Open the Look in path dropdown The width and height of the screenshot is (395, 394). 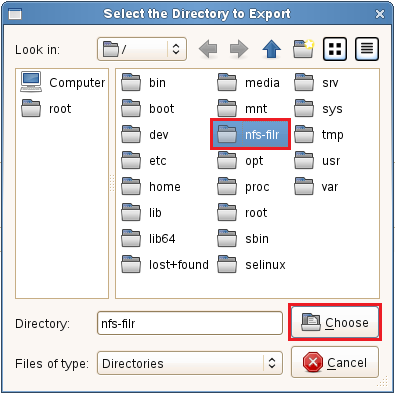tap(142, 49)
